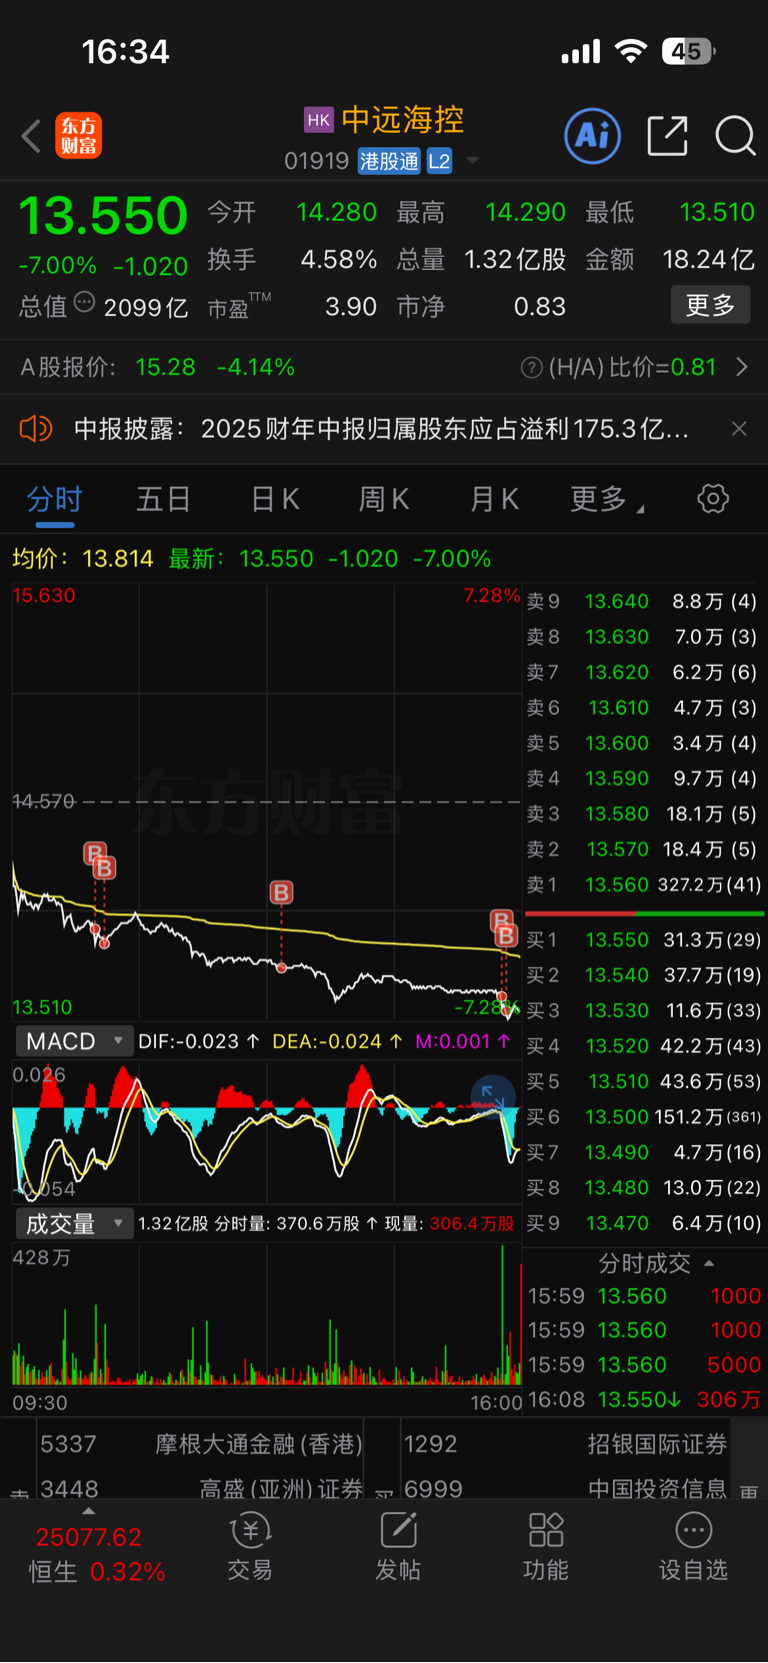Tap the current price 13.550
768x1663 pixels.
coord(103,215)
